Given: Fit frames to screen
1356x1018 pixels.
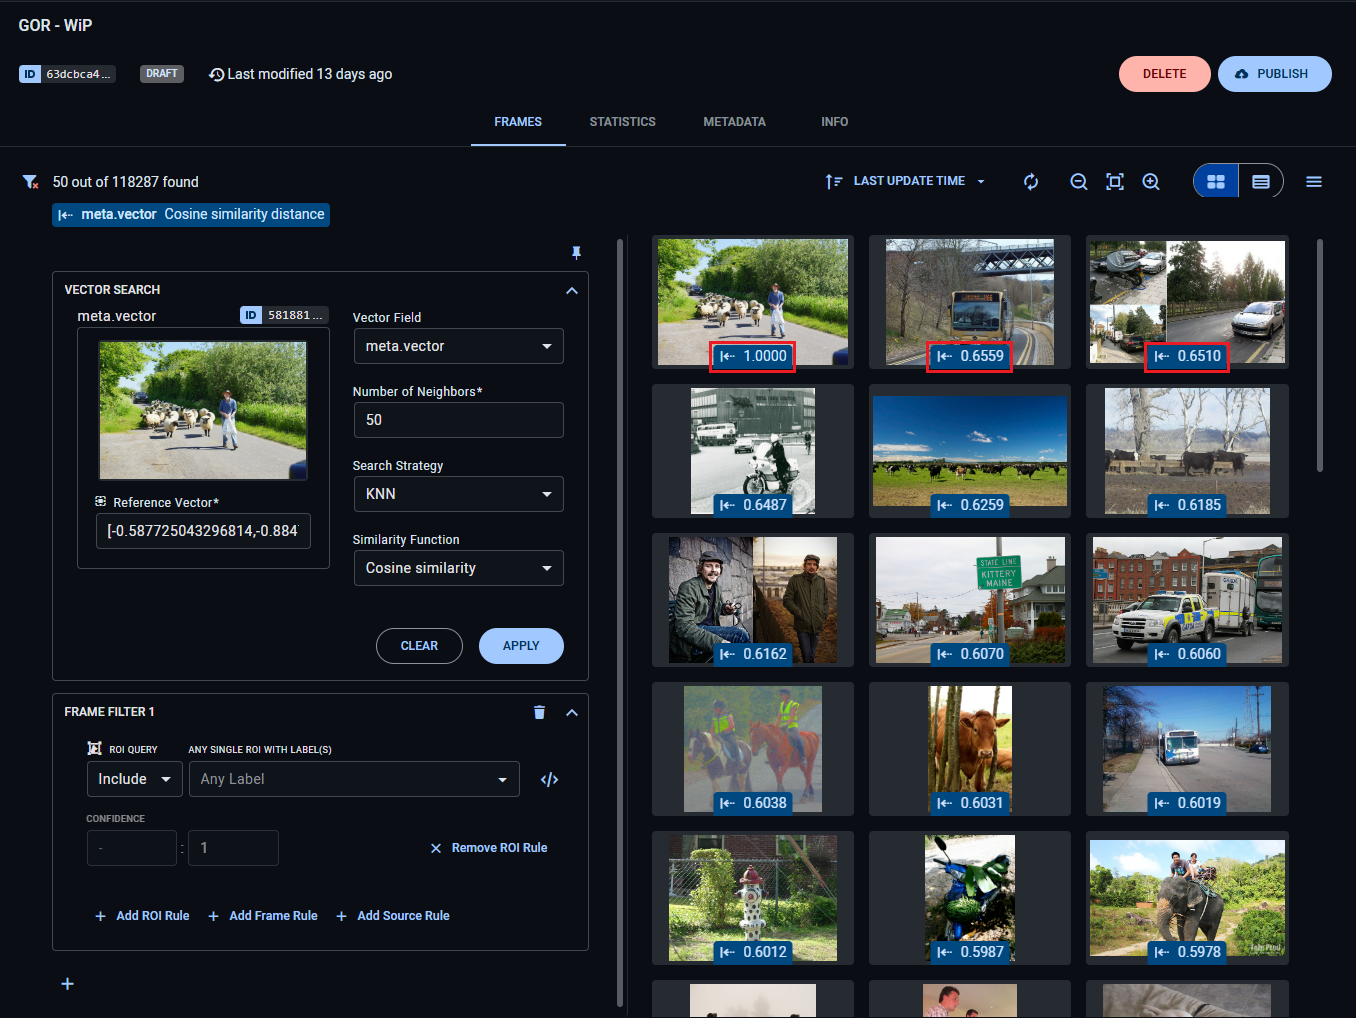Looking at the screenshot, I should [x=1115, y=181].
